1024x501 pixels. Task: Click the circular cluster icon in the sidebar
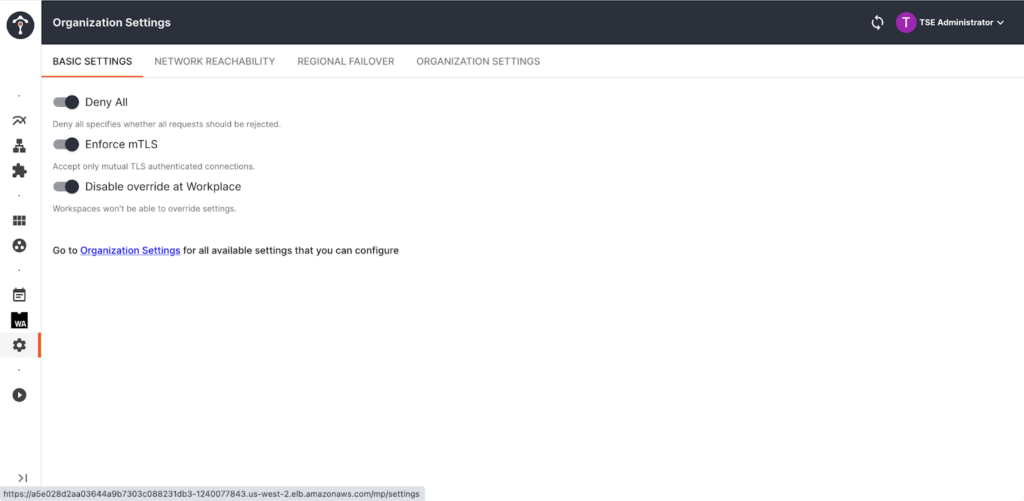tap(19, 245)
